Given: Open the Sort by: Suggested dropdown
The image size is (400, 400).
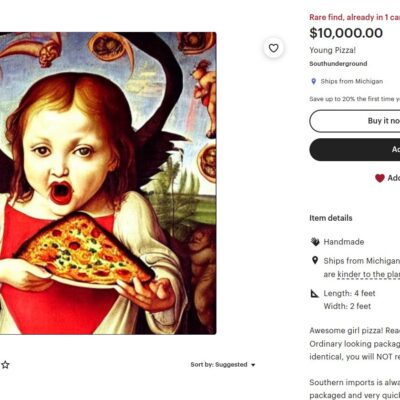Looking at the screenshot, I should click(223, 365).
